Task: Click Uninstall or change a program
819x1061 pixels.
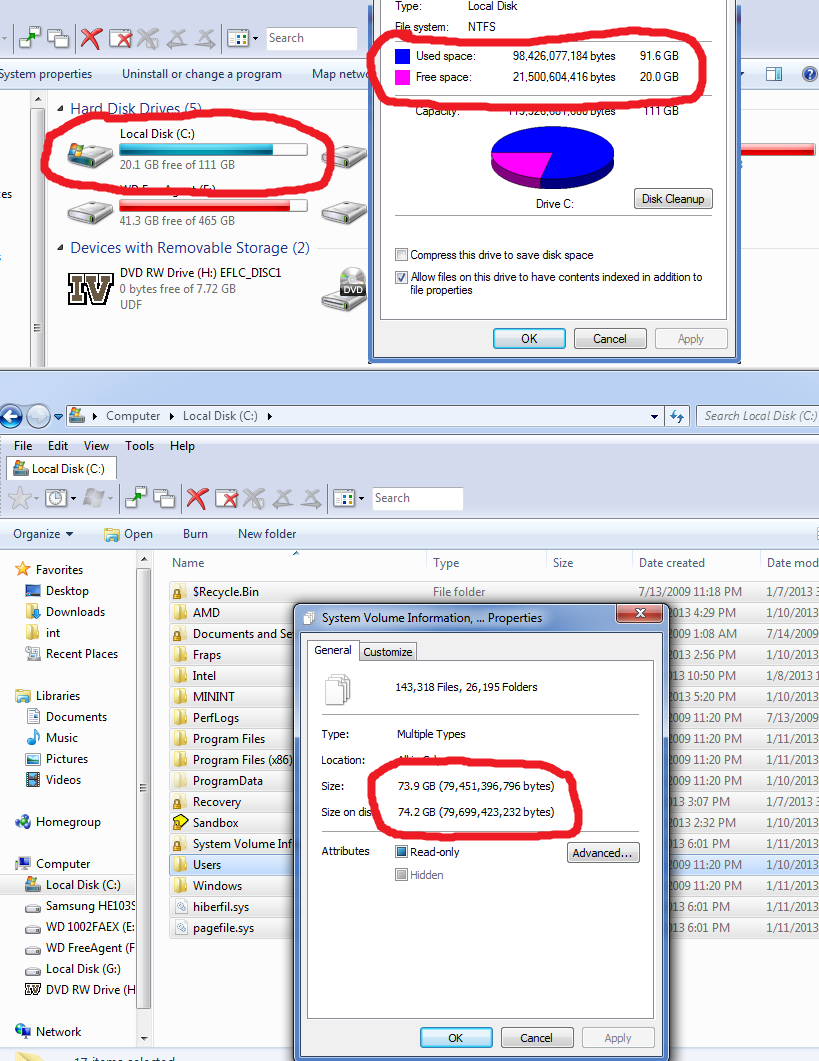Action: 202,74
